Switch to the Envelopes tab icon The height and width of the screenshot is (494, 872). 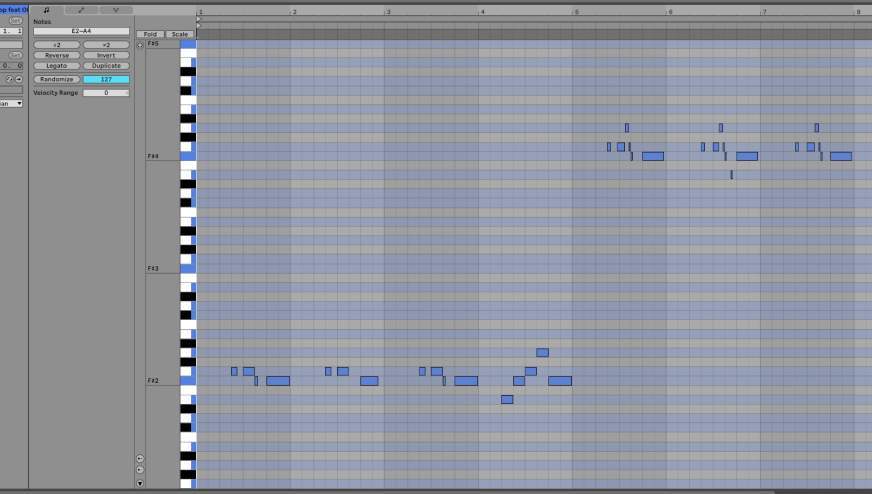(x=81, y=10)
